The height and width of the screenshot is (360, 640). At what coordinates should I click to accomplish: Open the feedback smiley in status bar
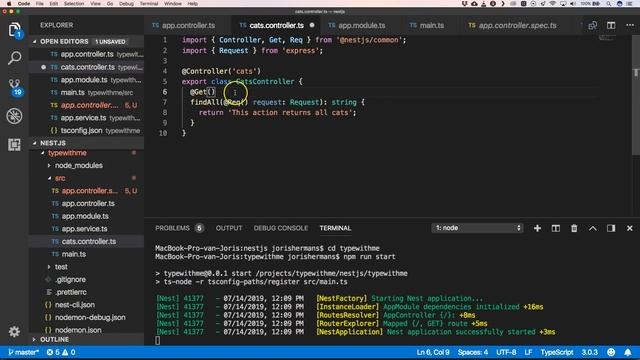(x=611, y=352)
